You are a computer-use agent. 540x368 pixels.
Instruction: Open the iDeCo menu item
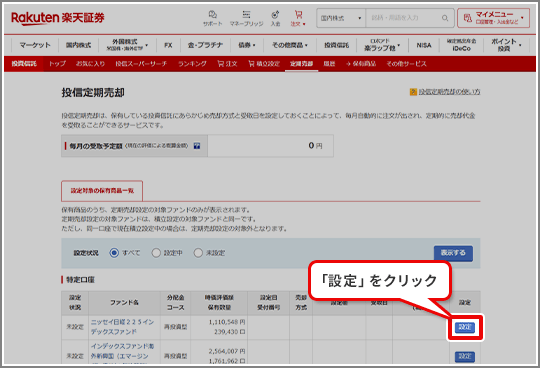click(x=461, y=45)
